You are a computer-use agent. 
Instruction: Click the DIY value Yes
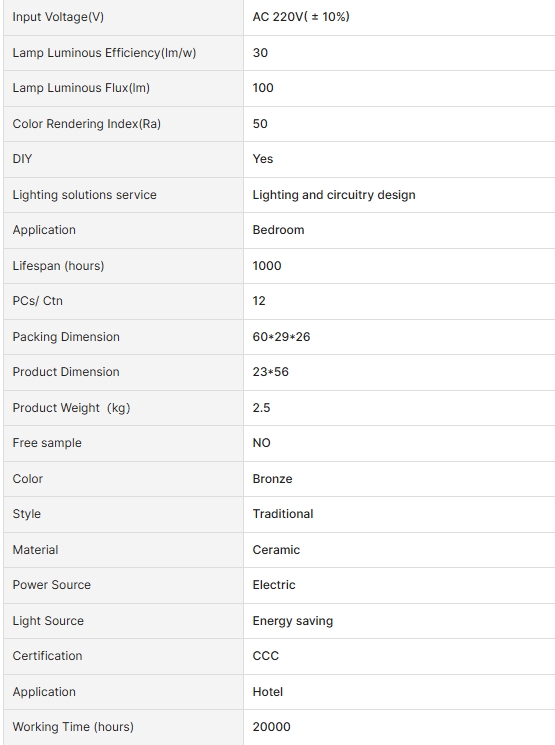[263, 159]
